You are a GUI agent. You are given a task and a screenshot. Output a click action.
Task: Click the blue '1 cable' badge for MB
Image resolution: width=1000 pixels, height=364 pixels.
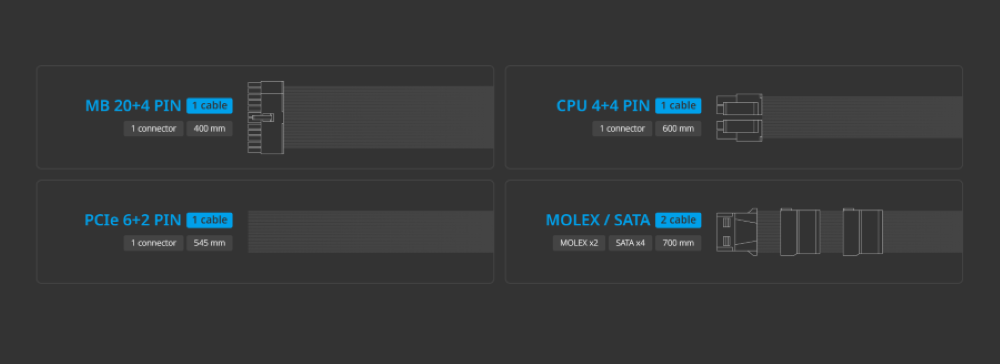click(210, 106)
